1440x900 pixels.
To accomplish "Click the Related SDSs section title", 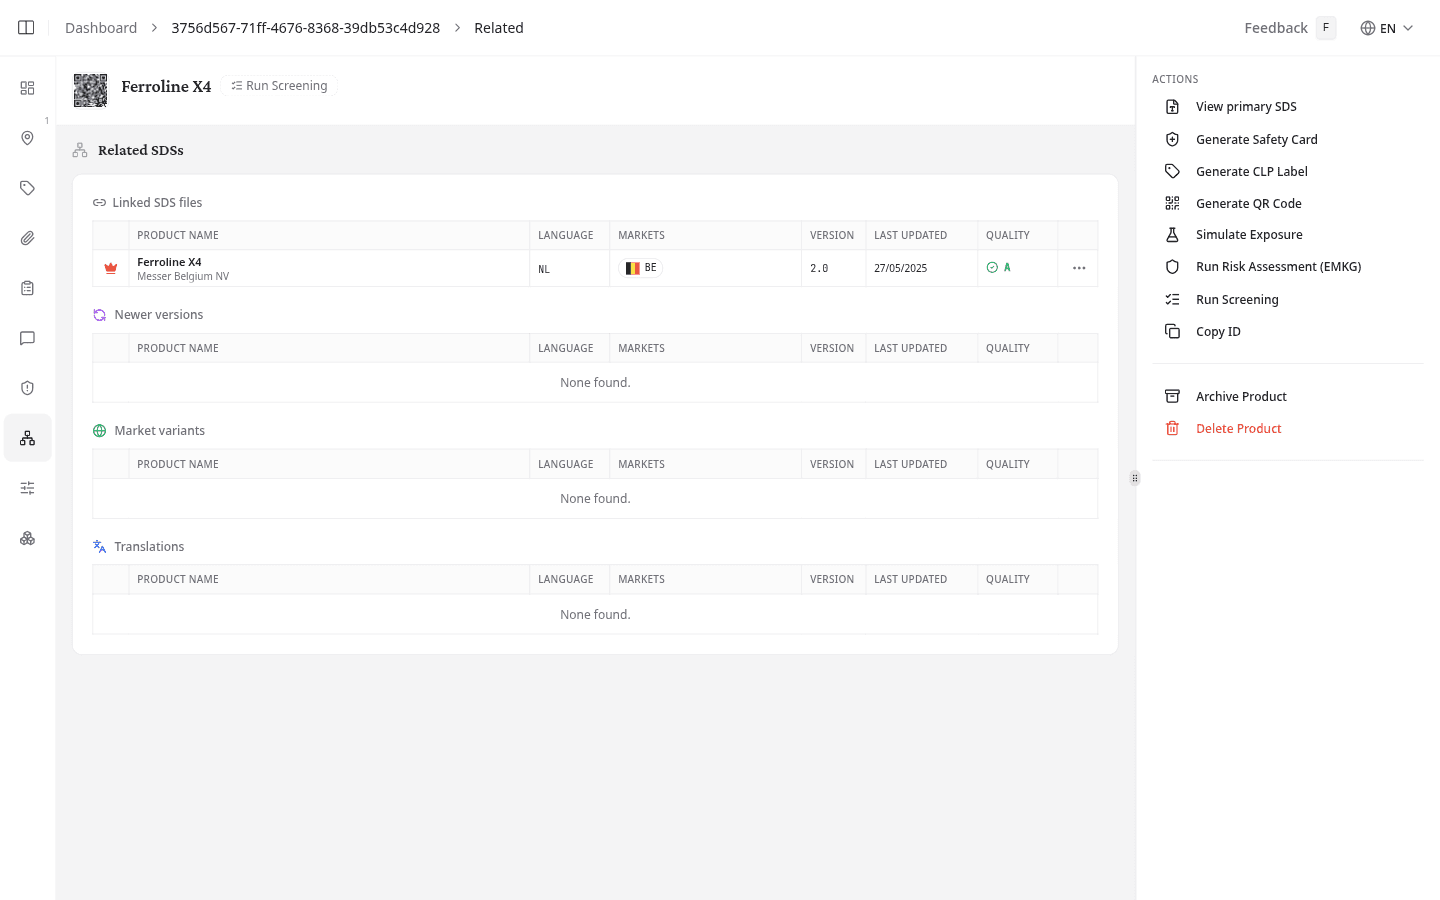I will pos(141,150).
